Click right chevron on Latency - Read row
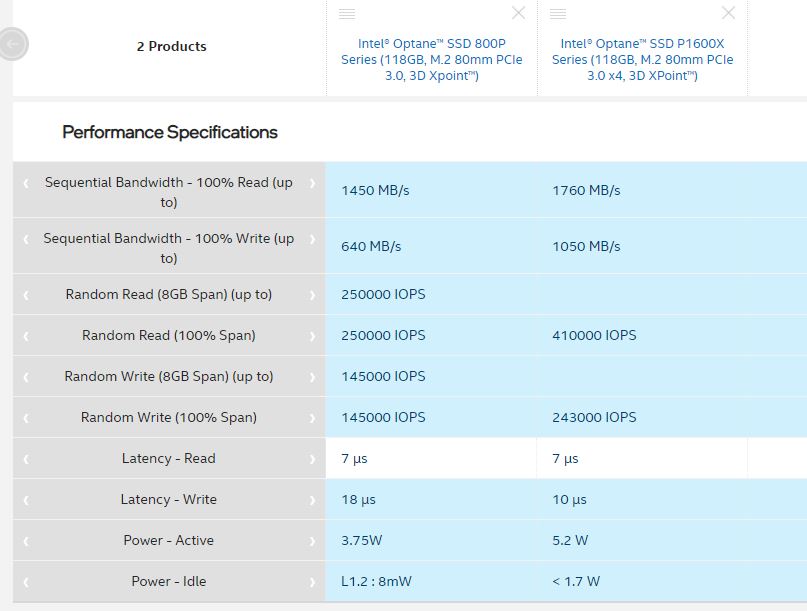The image size is (807, 611). (312, 459)
